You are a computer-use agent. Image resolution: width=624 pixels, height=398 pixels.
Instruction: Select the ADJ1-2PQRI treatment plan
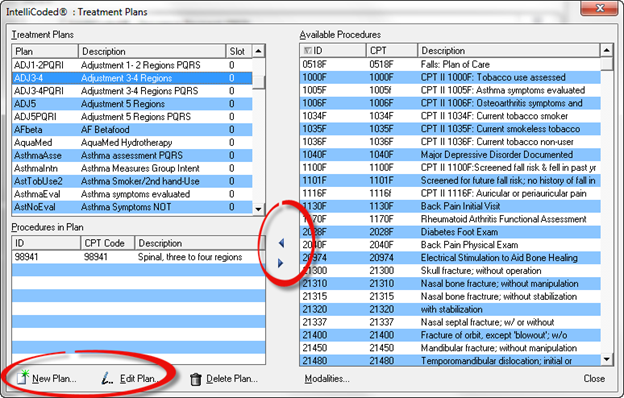coord(132,65)
